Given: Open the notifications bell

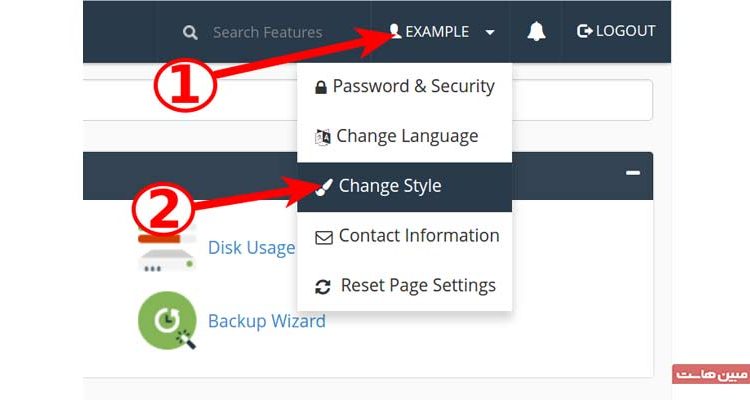Looking at the screenshot, I should [x=536, y=31].
